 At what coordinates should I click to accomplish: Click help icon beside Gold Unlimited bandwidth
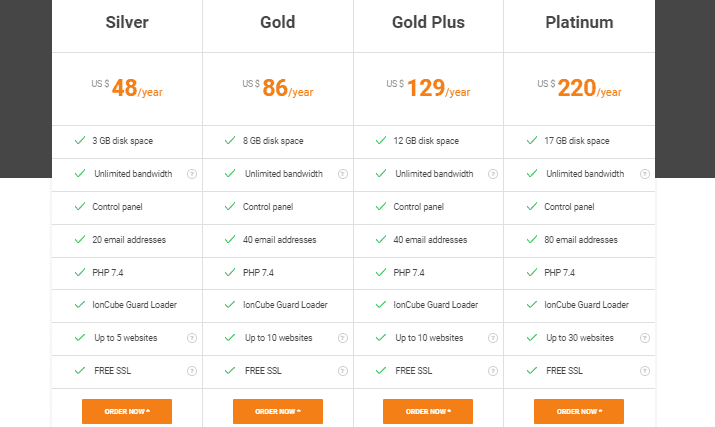(343, 174)
